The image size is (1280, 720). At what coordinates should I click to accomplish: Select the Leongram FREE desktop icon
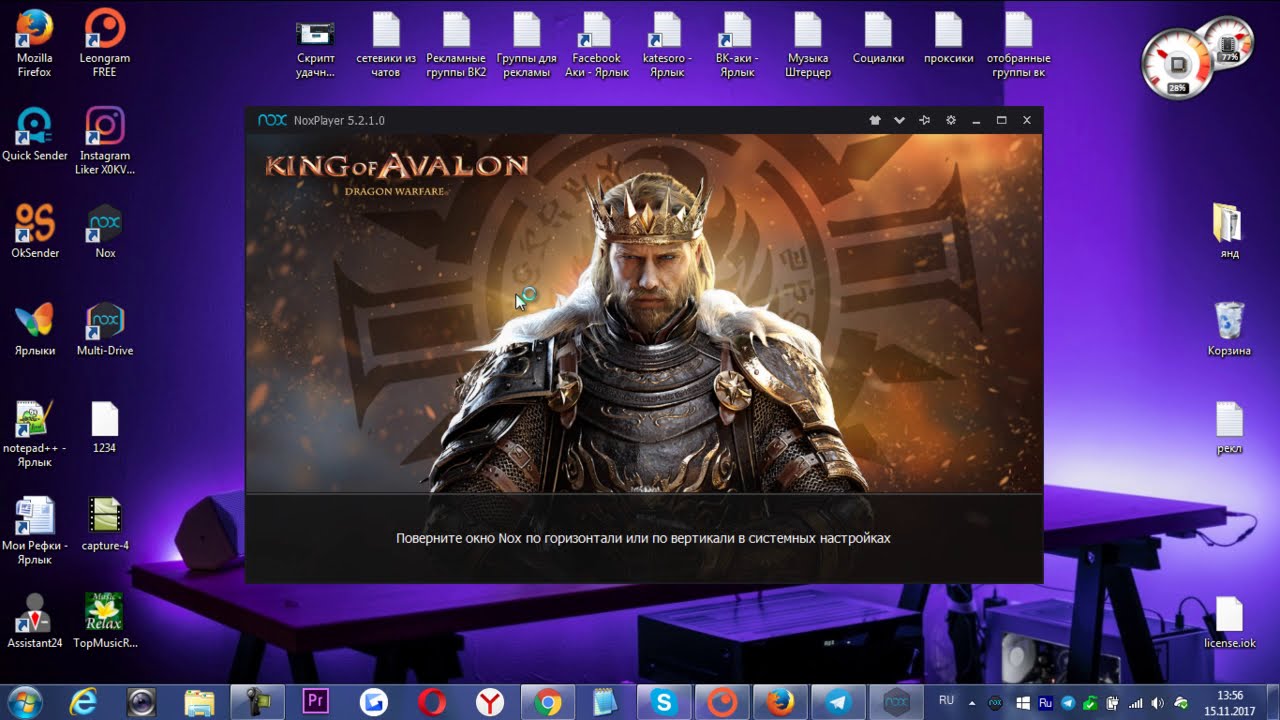105,43
